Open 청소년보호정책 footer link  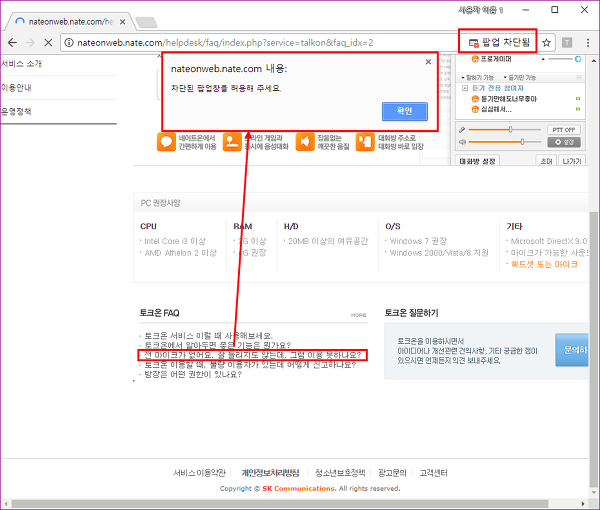tap(340, 473)
